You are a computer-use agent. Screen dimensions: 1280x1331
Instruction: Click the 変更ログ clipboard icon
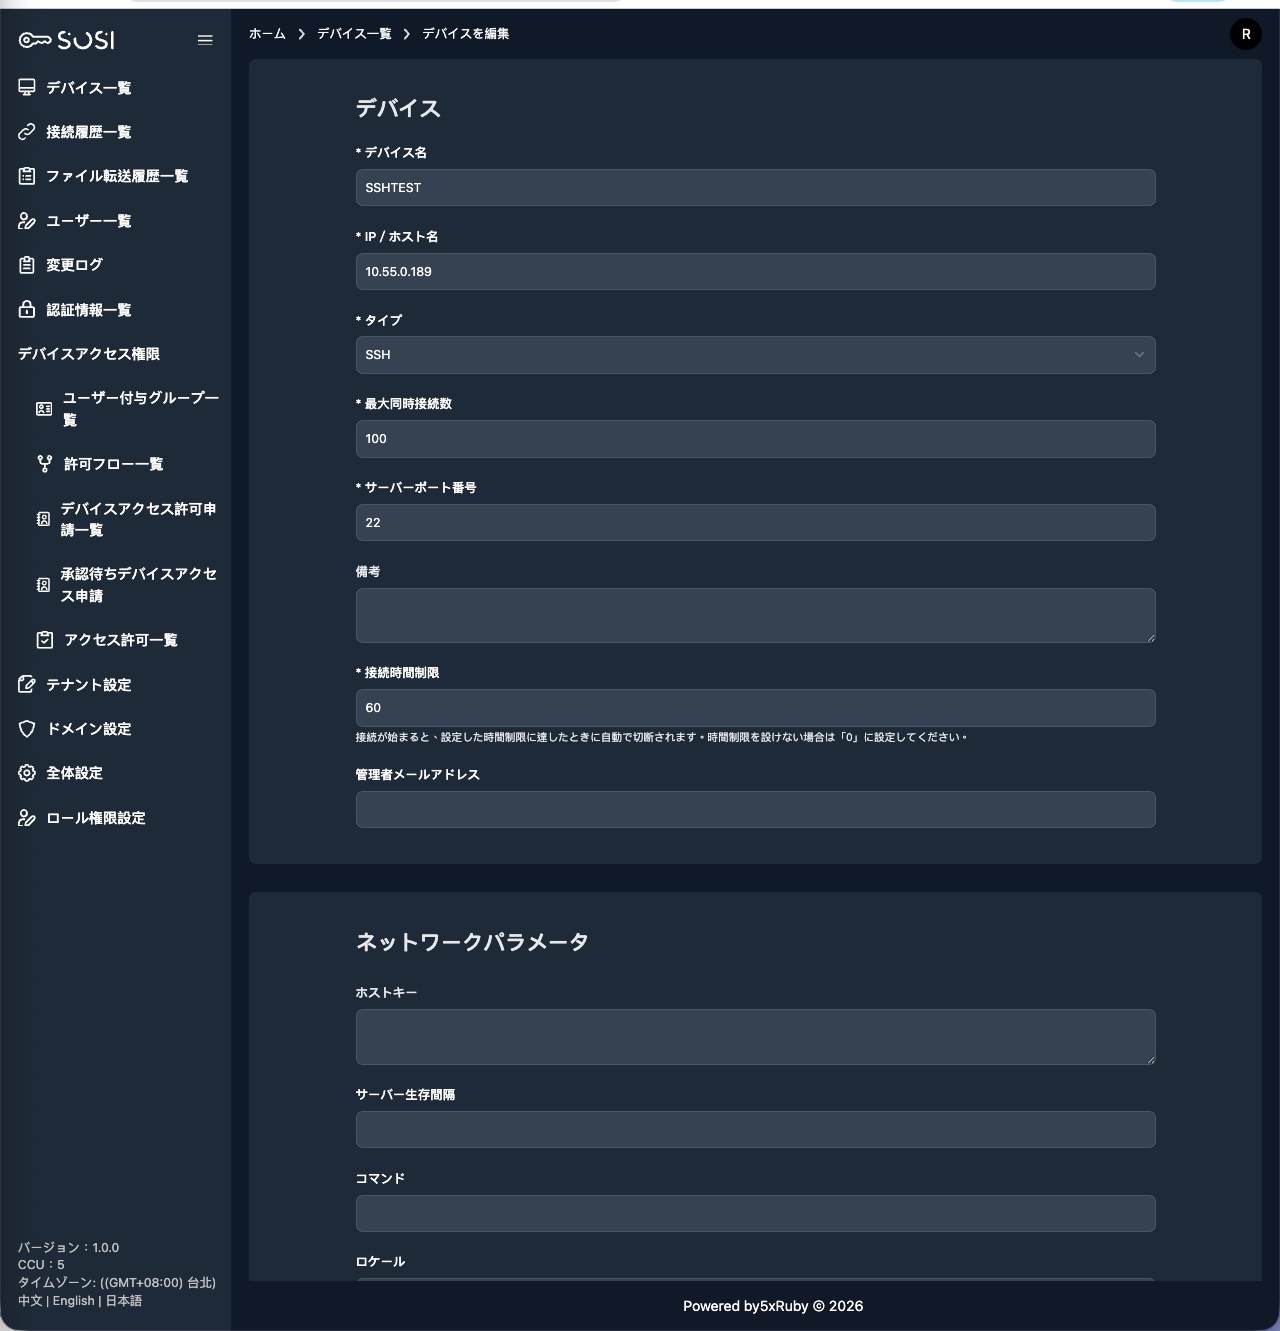click(27, 265)
